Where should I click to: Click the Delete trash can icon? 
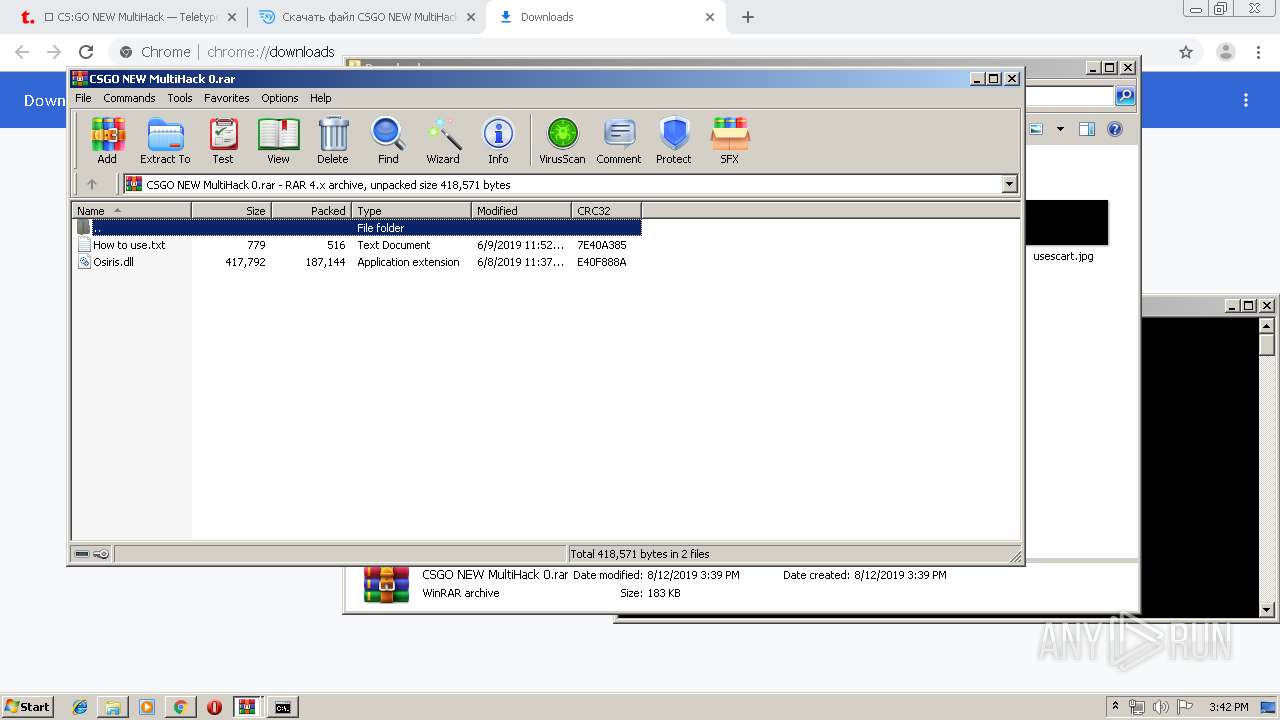(333, 140)
